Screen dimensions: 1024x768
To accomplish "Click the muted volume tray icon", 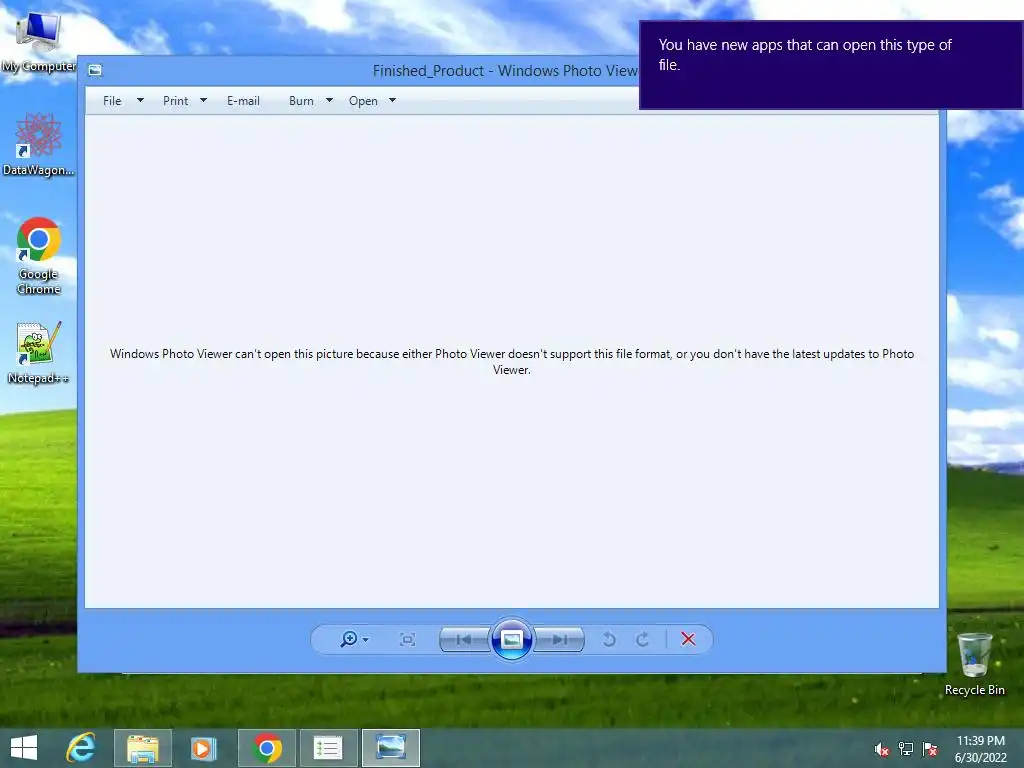I will click(882, 749).
